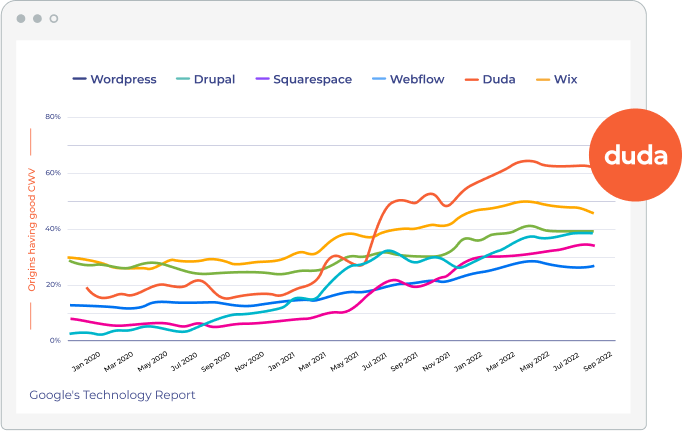Click the first gray window dot
This screenshot has width=682, height=432.
tap(21, 19)
